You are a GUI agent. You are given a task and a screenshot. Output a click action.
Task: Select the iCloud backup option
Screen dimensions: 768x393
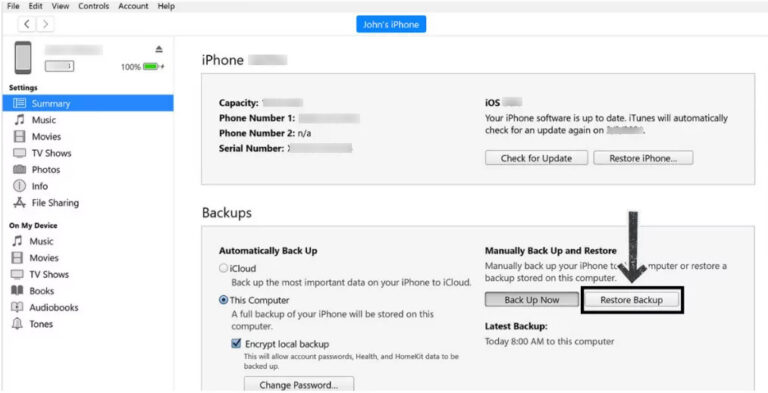223,269
